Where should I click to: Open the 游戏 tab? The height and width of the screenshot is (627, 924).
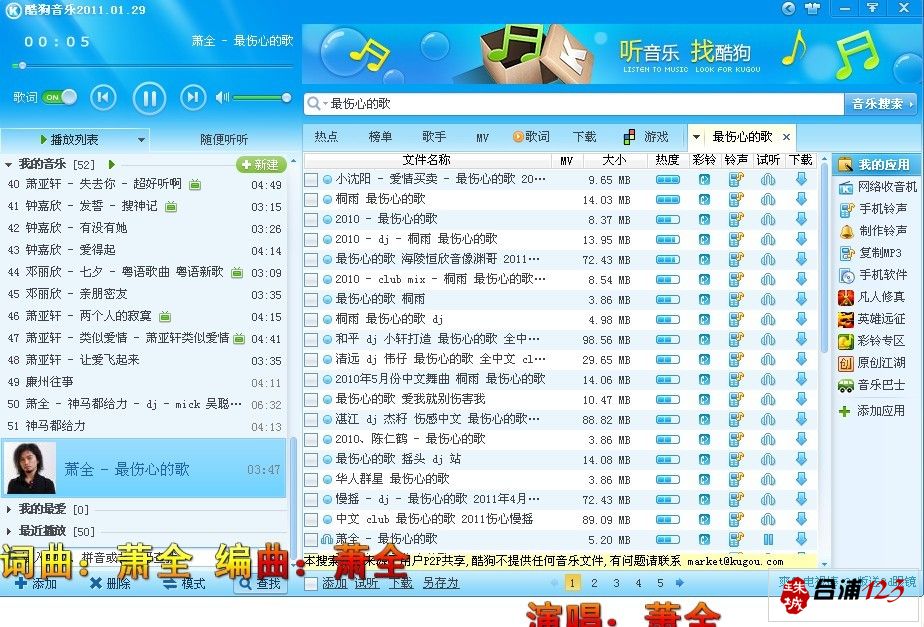coord(646,137)
